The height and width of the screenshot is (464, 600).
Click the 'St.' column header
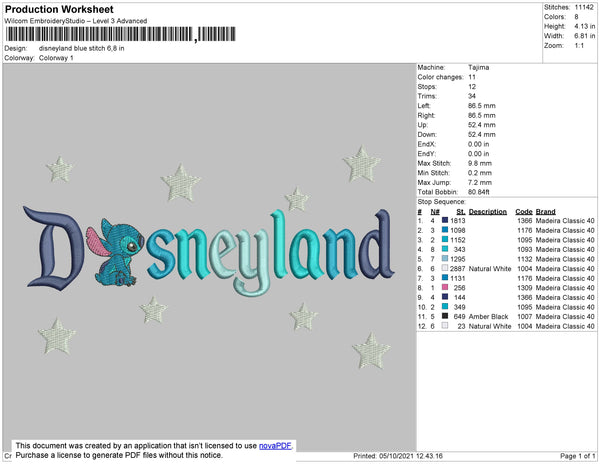(x=461, y=212)
